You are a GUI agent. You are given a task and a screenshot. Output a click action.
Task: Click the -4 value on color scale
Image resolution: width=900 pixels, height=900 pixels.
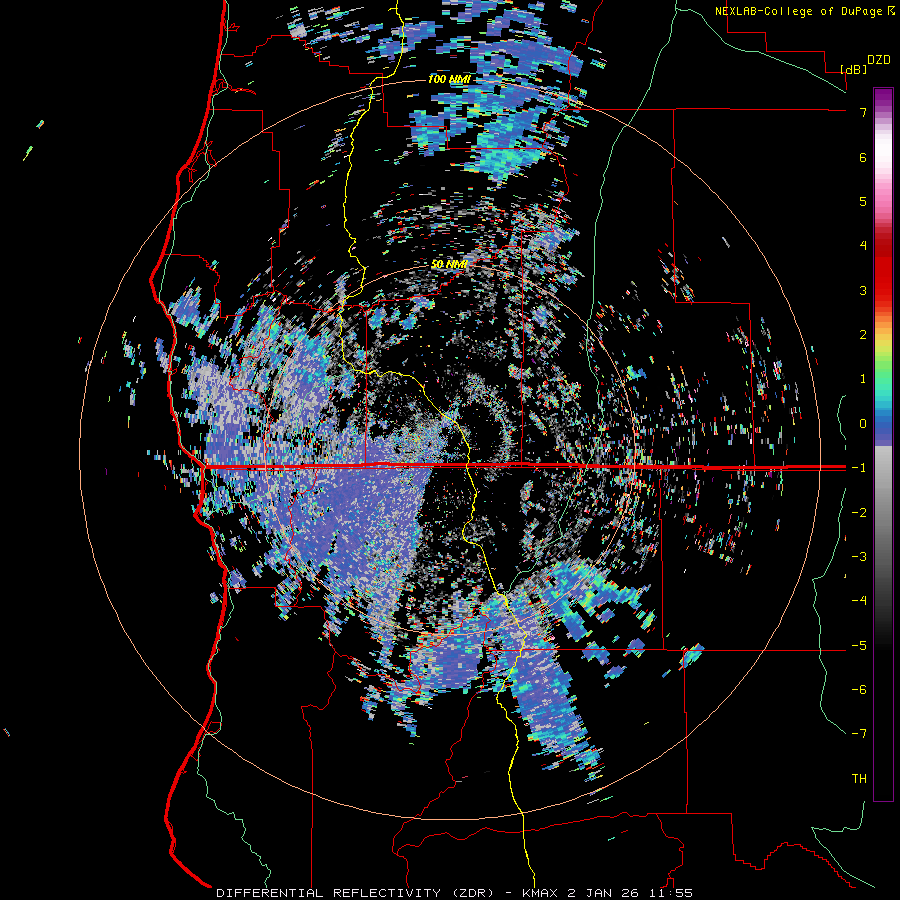click(x=859, y=600)
